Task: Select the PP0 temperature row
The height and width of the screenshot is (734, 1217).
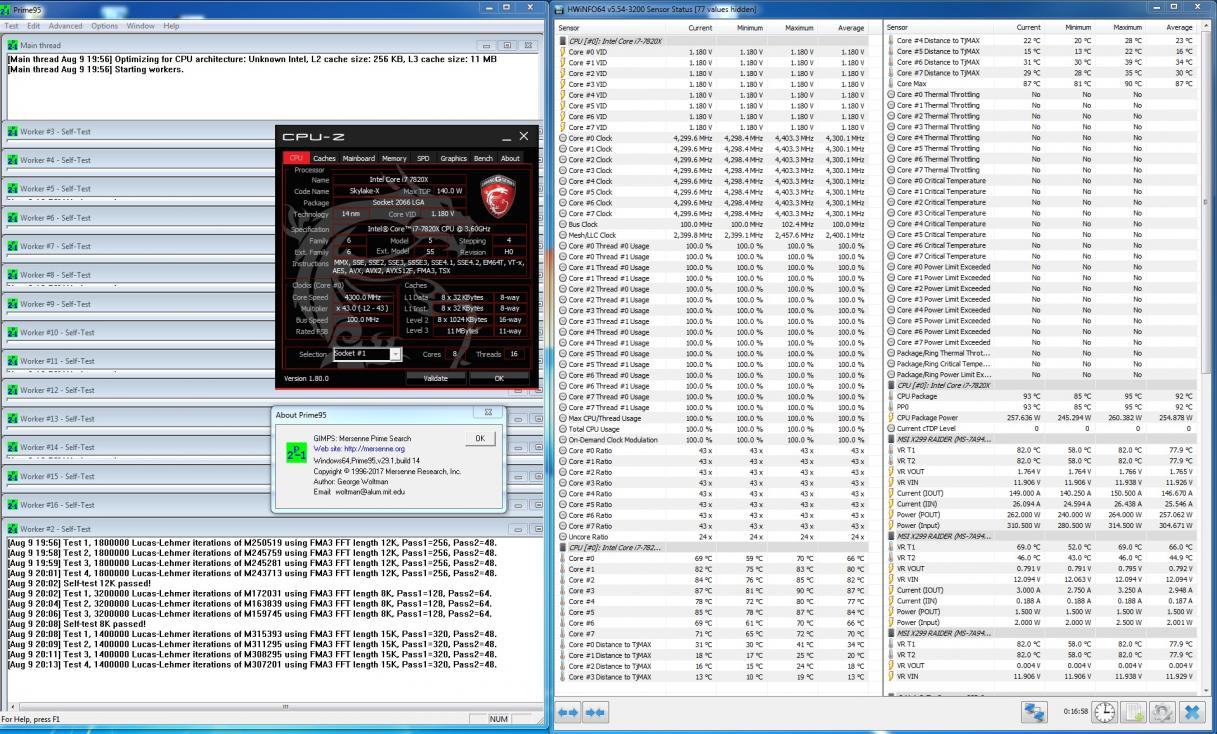Action: (x=1040, y=407)
